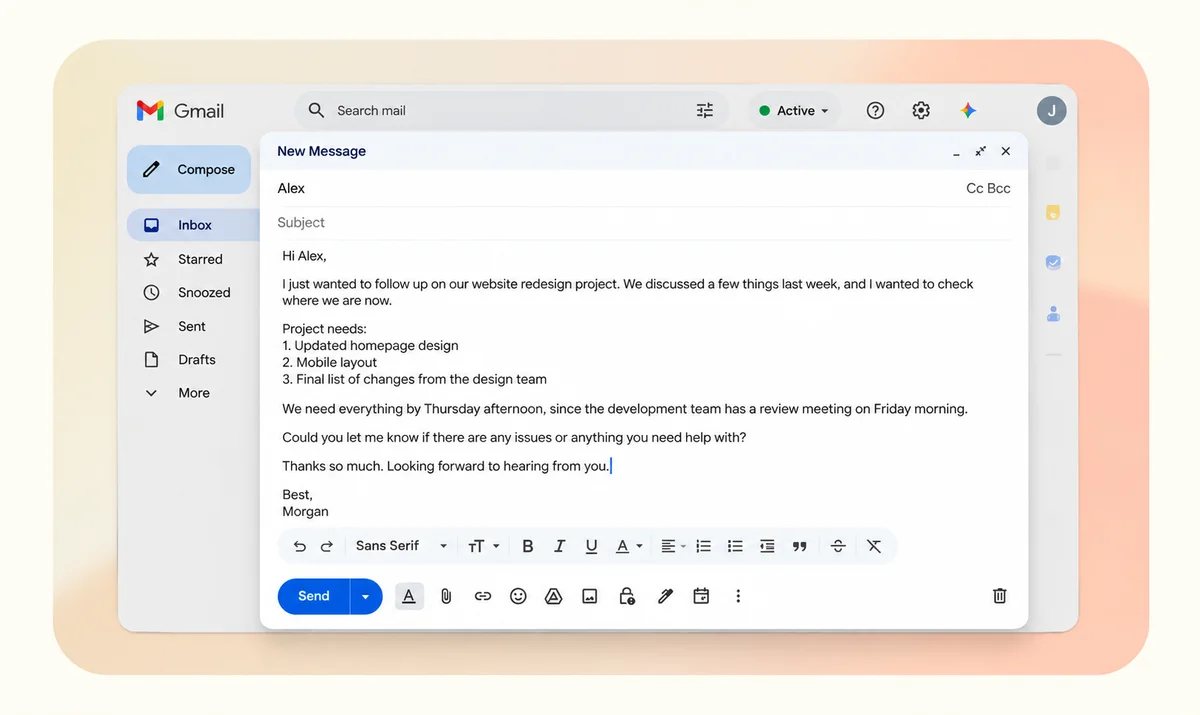
Task: Redo the last edit in formatting toolbar
Action: [326, 546]
